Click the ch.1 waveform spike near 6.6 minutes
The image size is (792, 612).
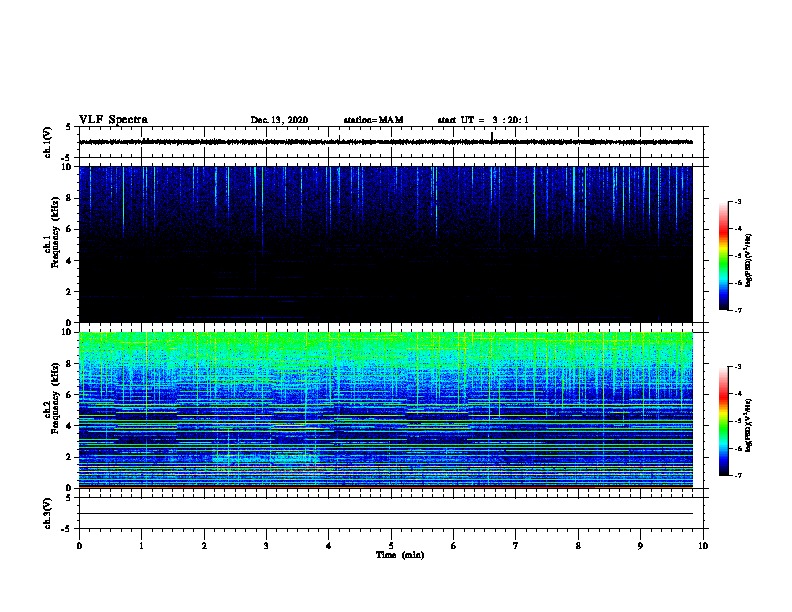(x=492, y=137)
